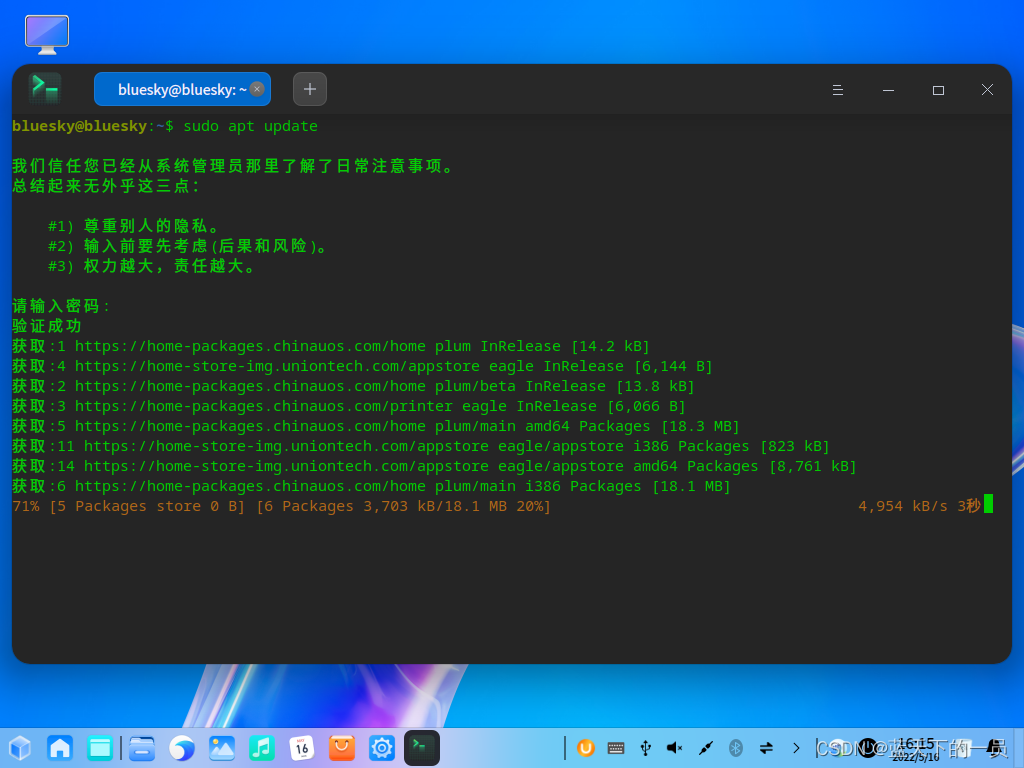Open the launcher cube icon in dock

tap(20, 748)
